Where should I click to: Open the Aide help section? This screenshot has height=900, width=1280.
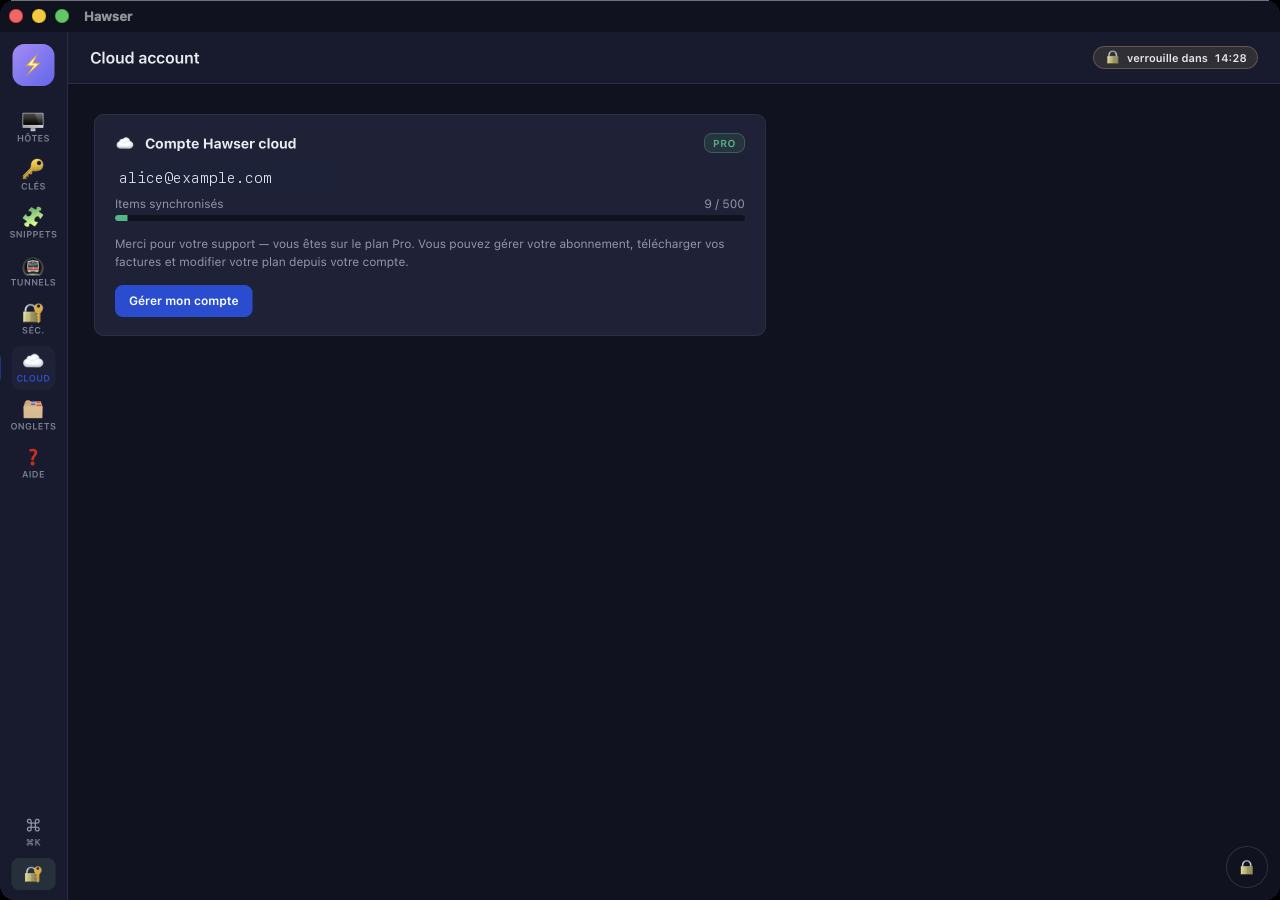coord(33,463)
